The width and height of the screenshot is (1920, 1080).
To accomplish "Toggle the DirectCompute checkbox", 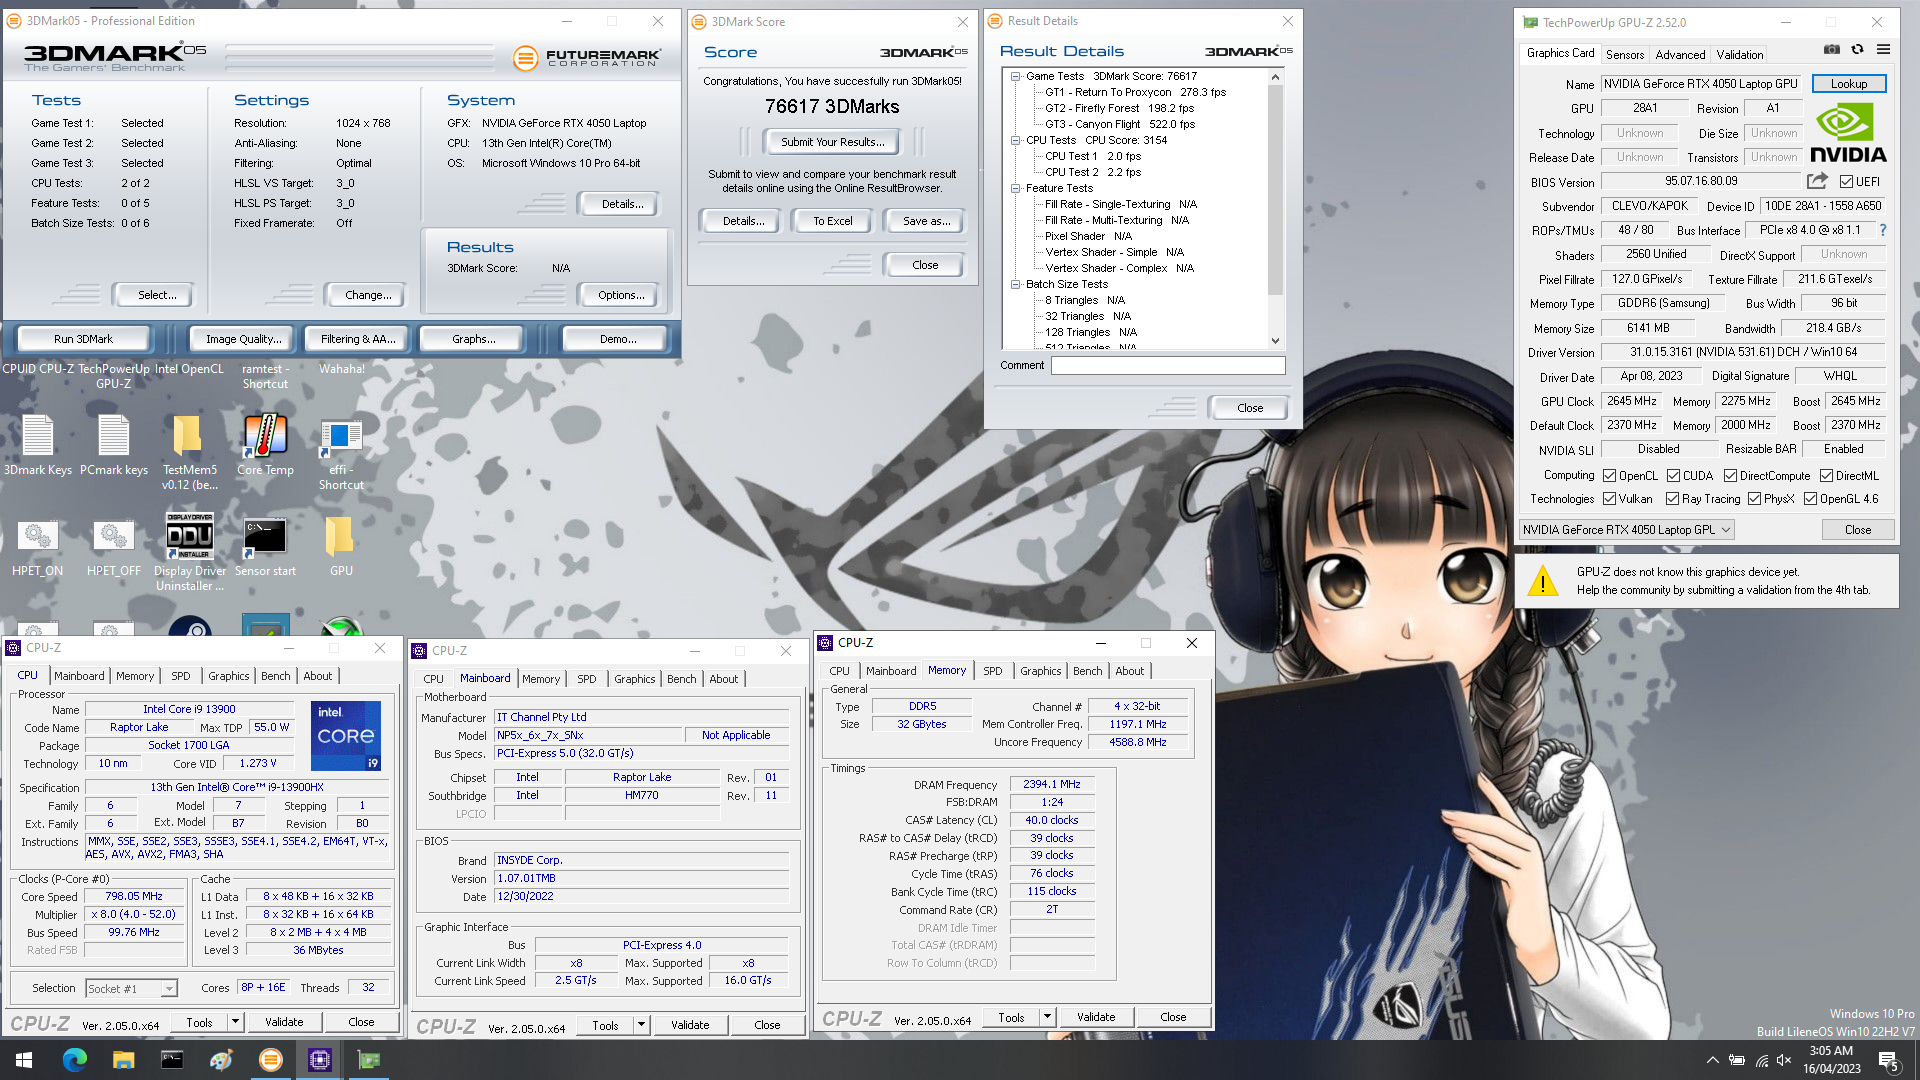I will (1730, 476).
